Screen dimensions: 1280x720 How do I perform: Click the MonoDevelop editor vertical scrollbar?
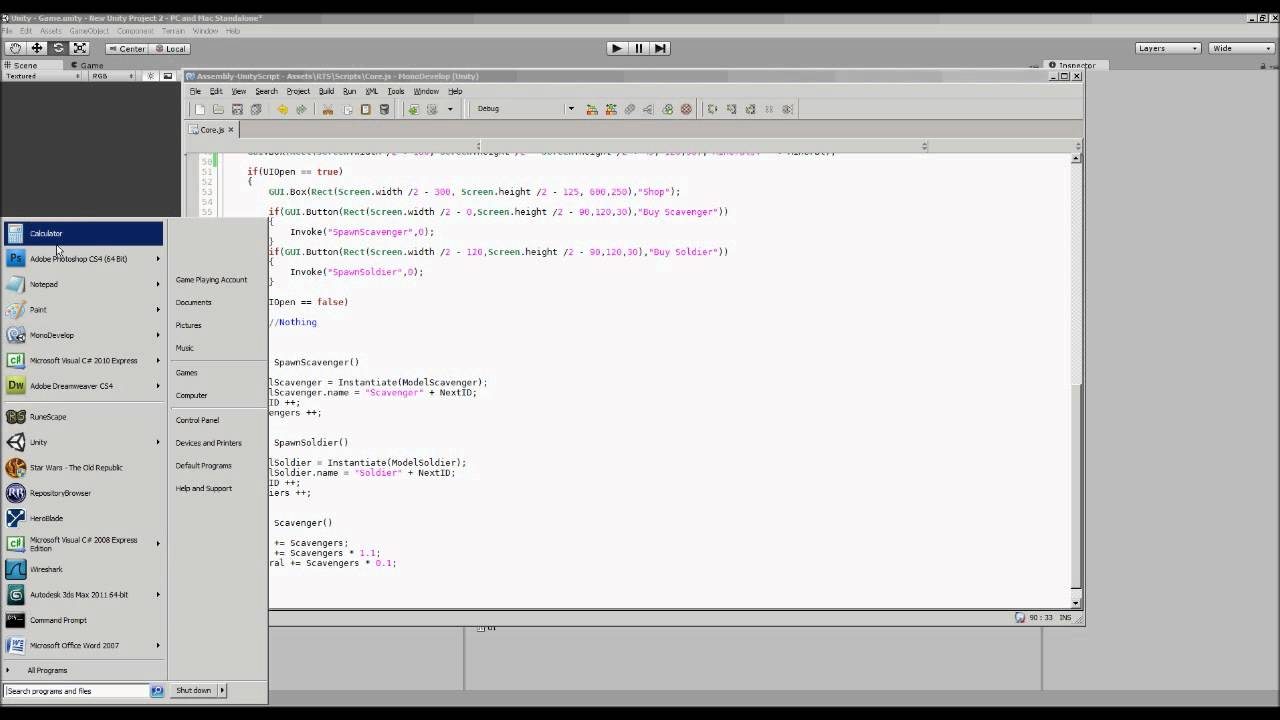tap(1076, 380)
